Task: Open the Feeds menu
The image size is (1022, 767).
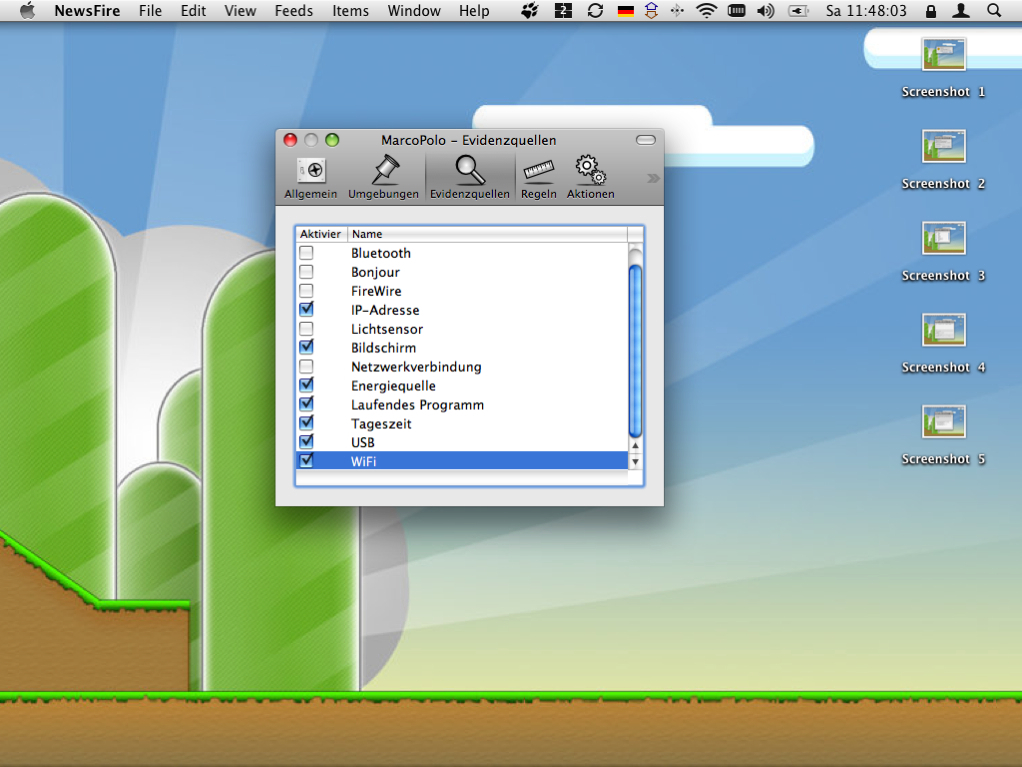Action: coord(293,10)
